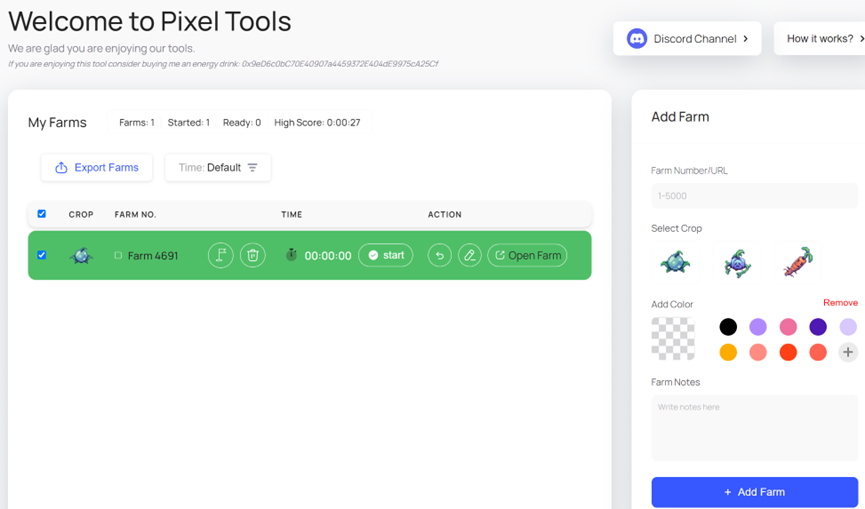
Task: Choose the green round crop in Select Crop
Action: [675, 262]
